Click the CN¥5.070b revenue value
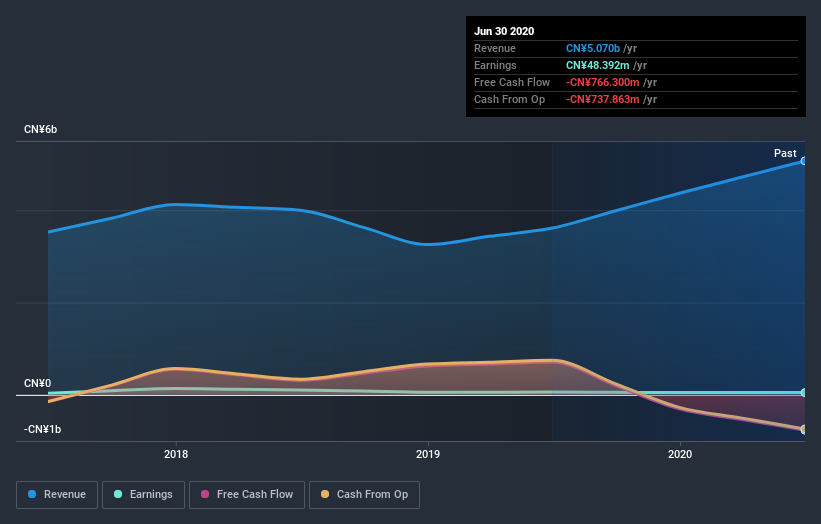Screen dimensions: 821x524 (x=593, y=48)
